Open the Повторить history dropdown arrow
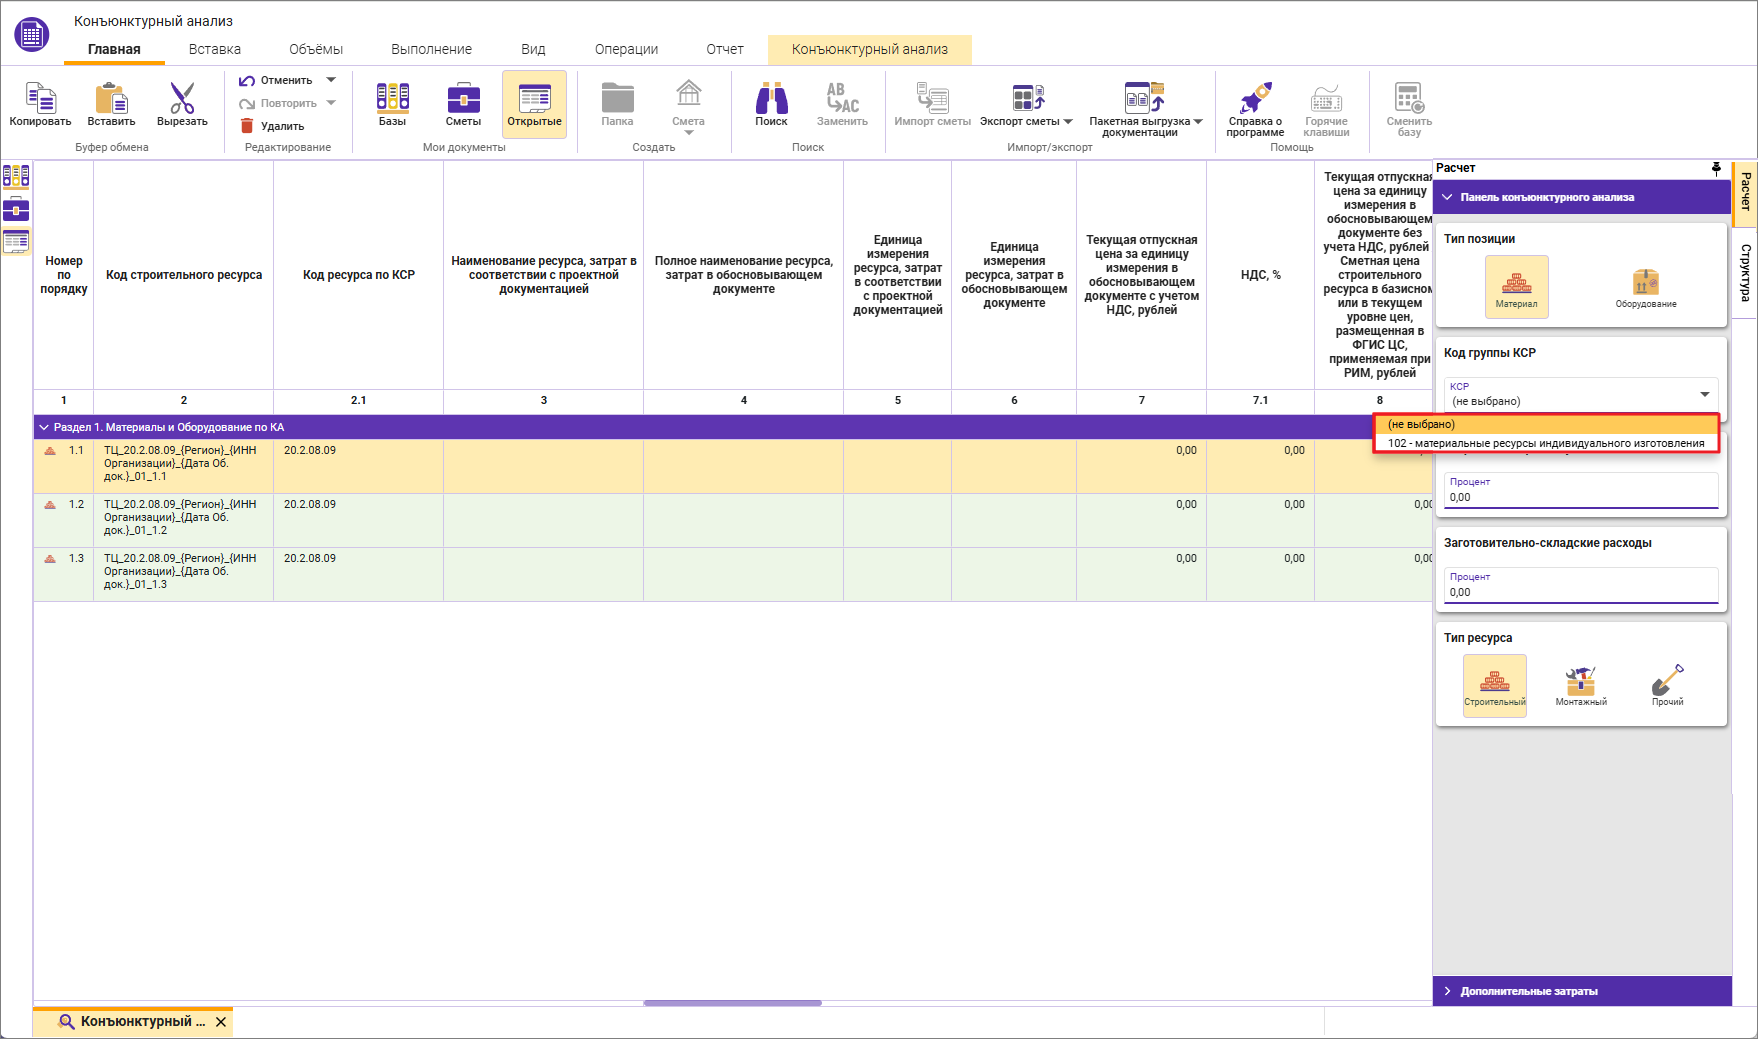Viewport: 1758px width, 1039px height. [x=331, y=103]
